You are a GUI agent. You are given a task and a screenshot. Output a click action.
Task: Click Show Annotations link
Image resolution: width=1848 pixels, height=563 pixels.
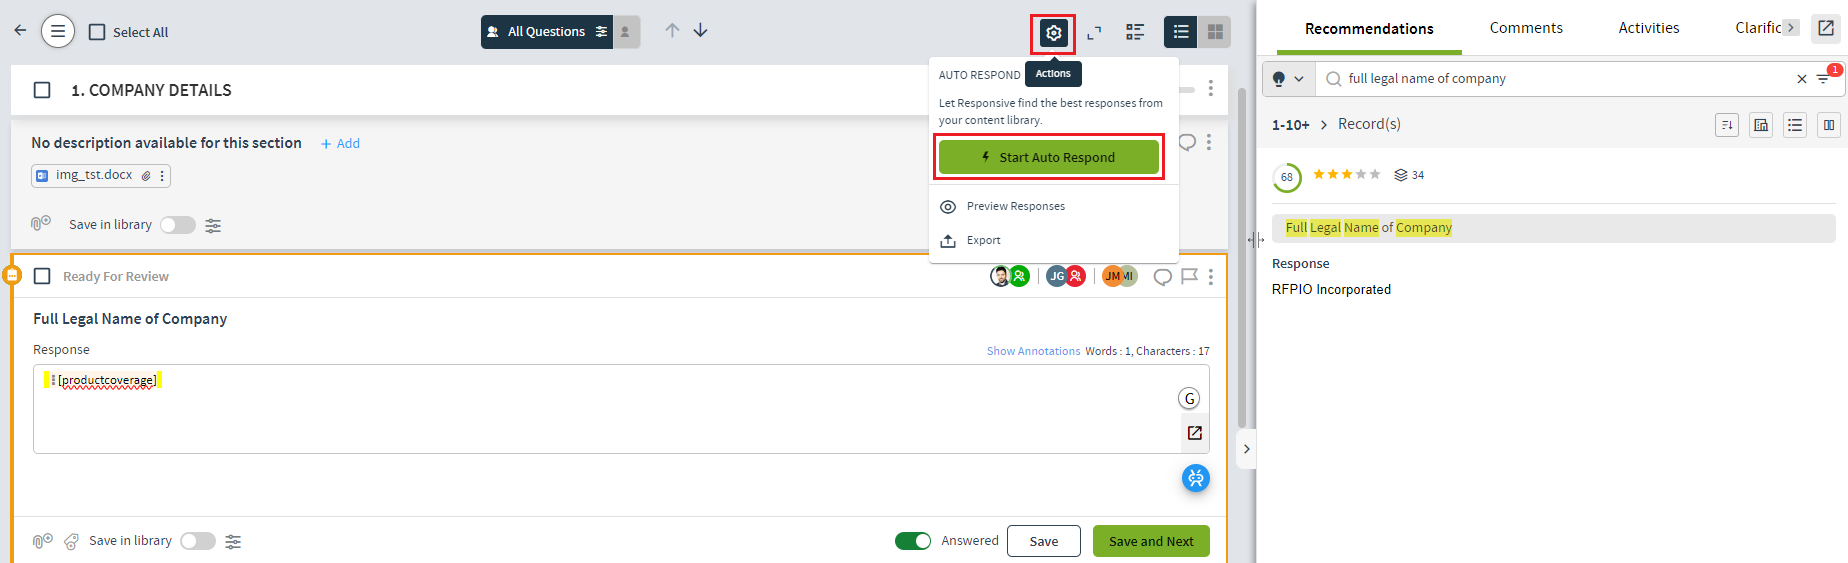pos(1033,351)
